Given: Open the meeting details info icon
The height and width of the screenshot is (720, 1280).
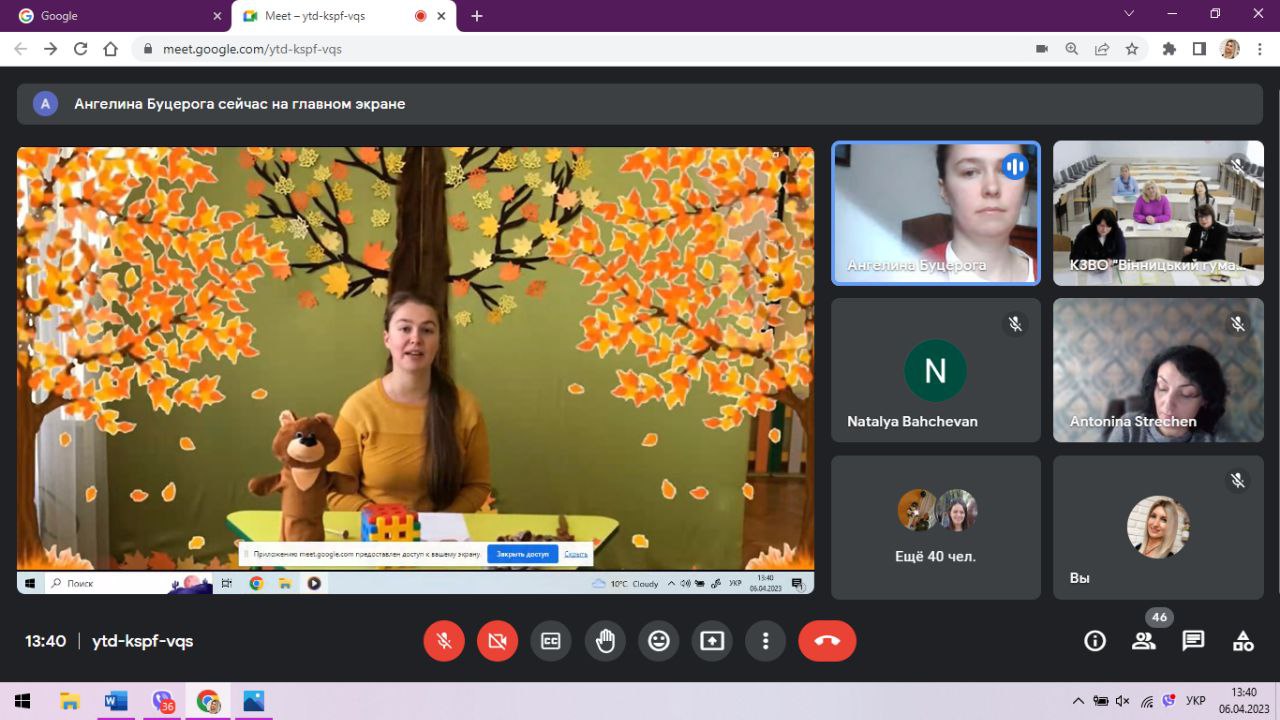Looking at the screenshot, I should click(x=1095, y=641).
